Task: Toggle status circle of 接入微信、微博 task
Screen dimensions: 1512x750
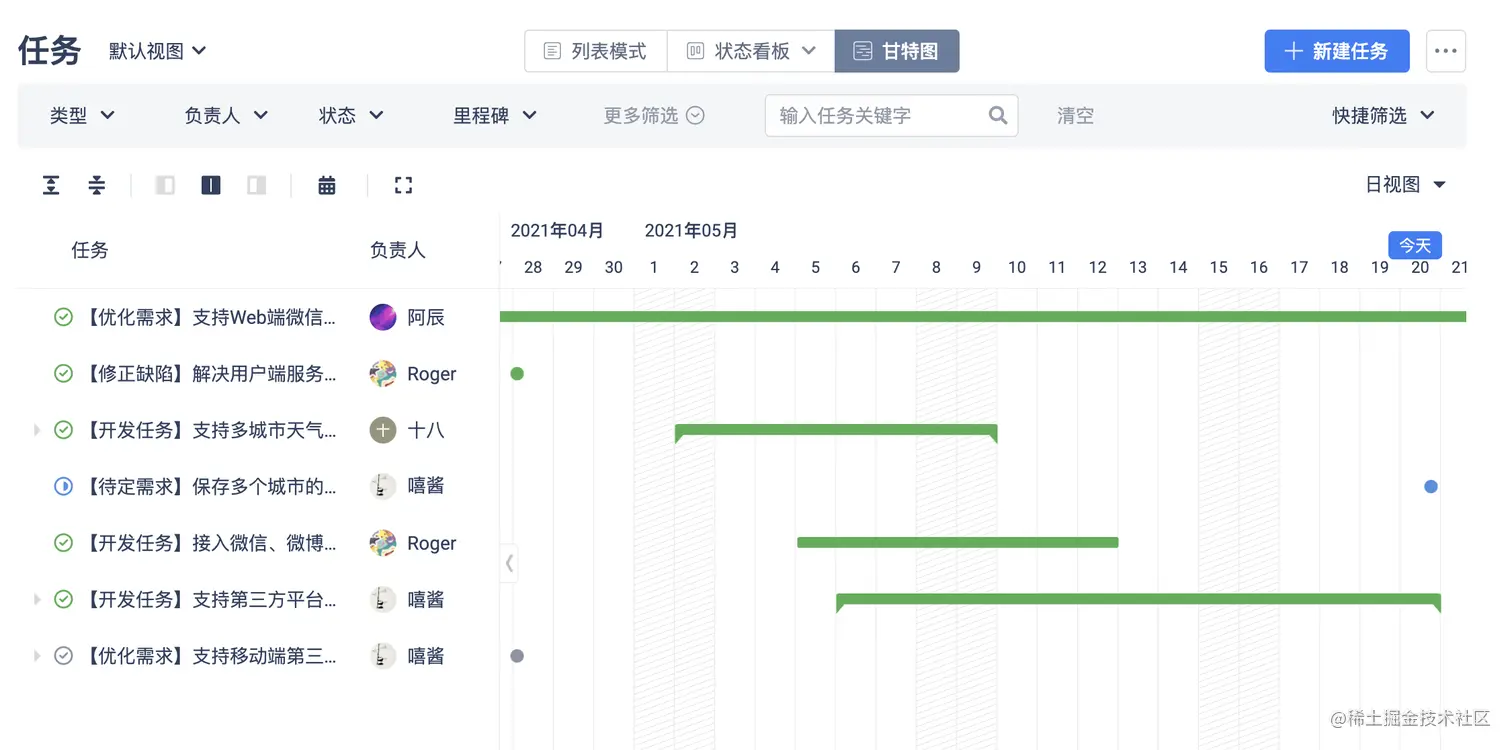Action: (x=63, y=543)
